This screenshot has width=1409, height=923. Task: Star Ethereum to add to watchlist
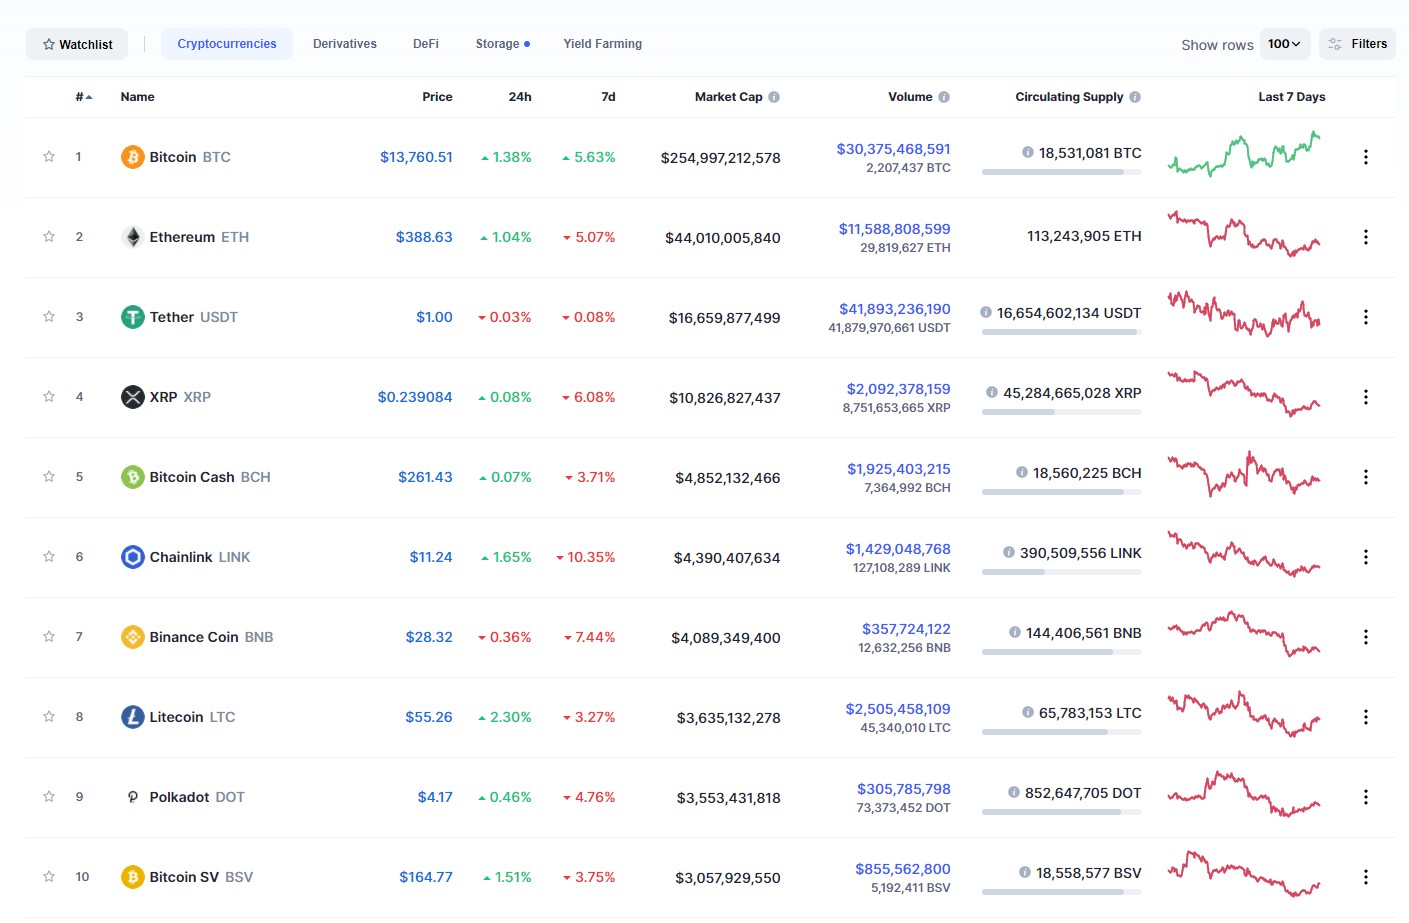click(48, 236)
